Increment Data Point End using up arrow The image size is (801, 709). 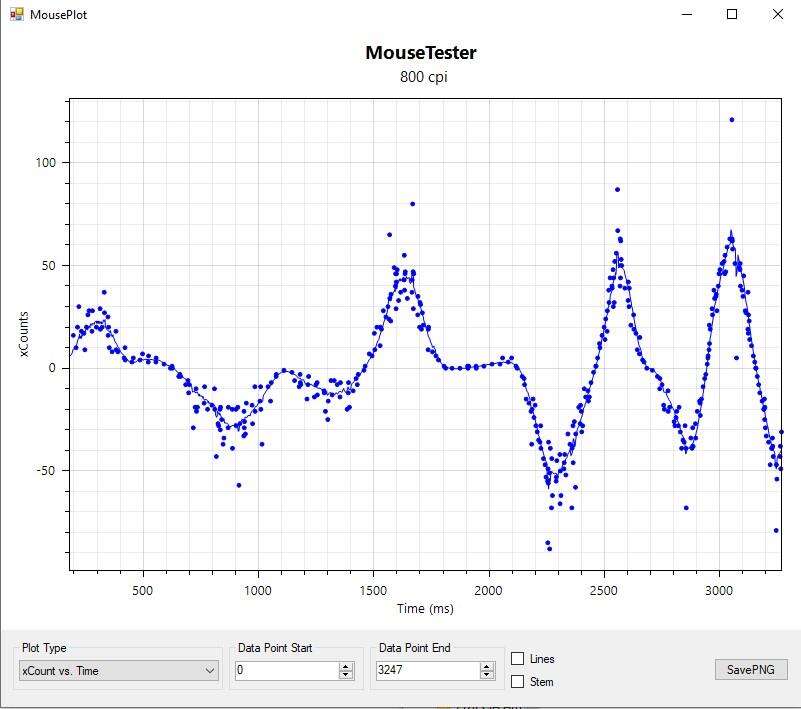click(487, 667)
